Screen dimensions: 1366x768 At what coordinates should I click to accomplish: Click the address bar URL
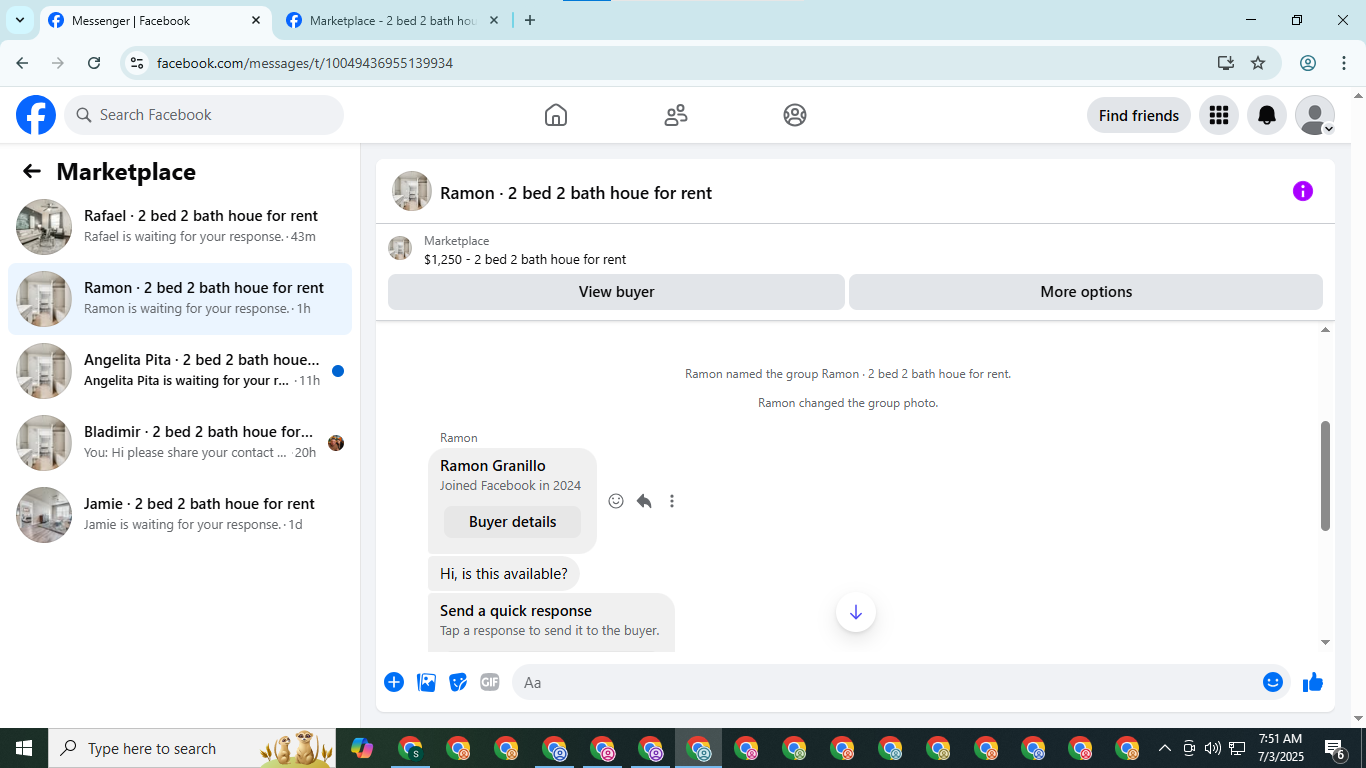[x=305, y=63]
